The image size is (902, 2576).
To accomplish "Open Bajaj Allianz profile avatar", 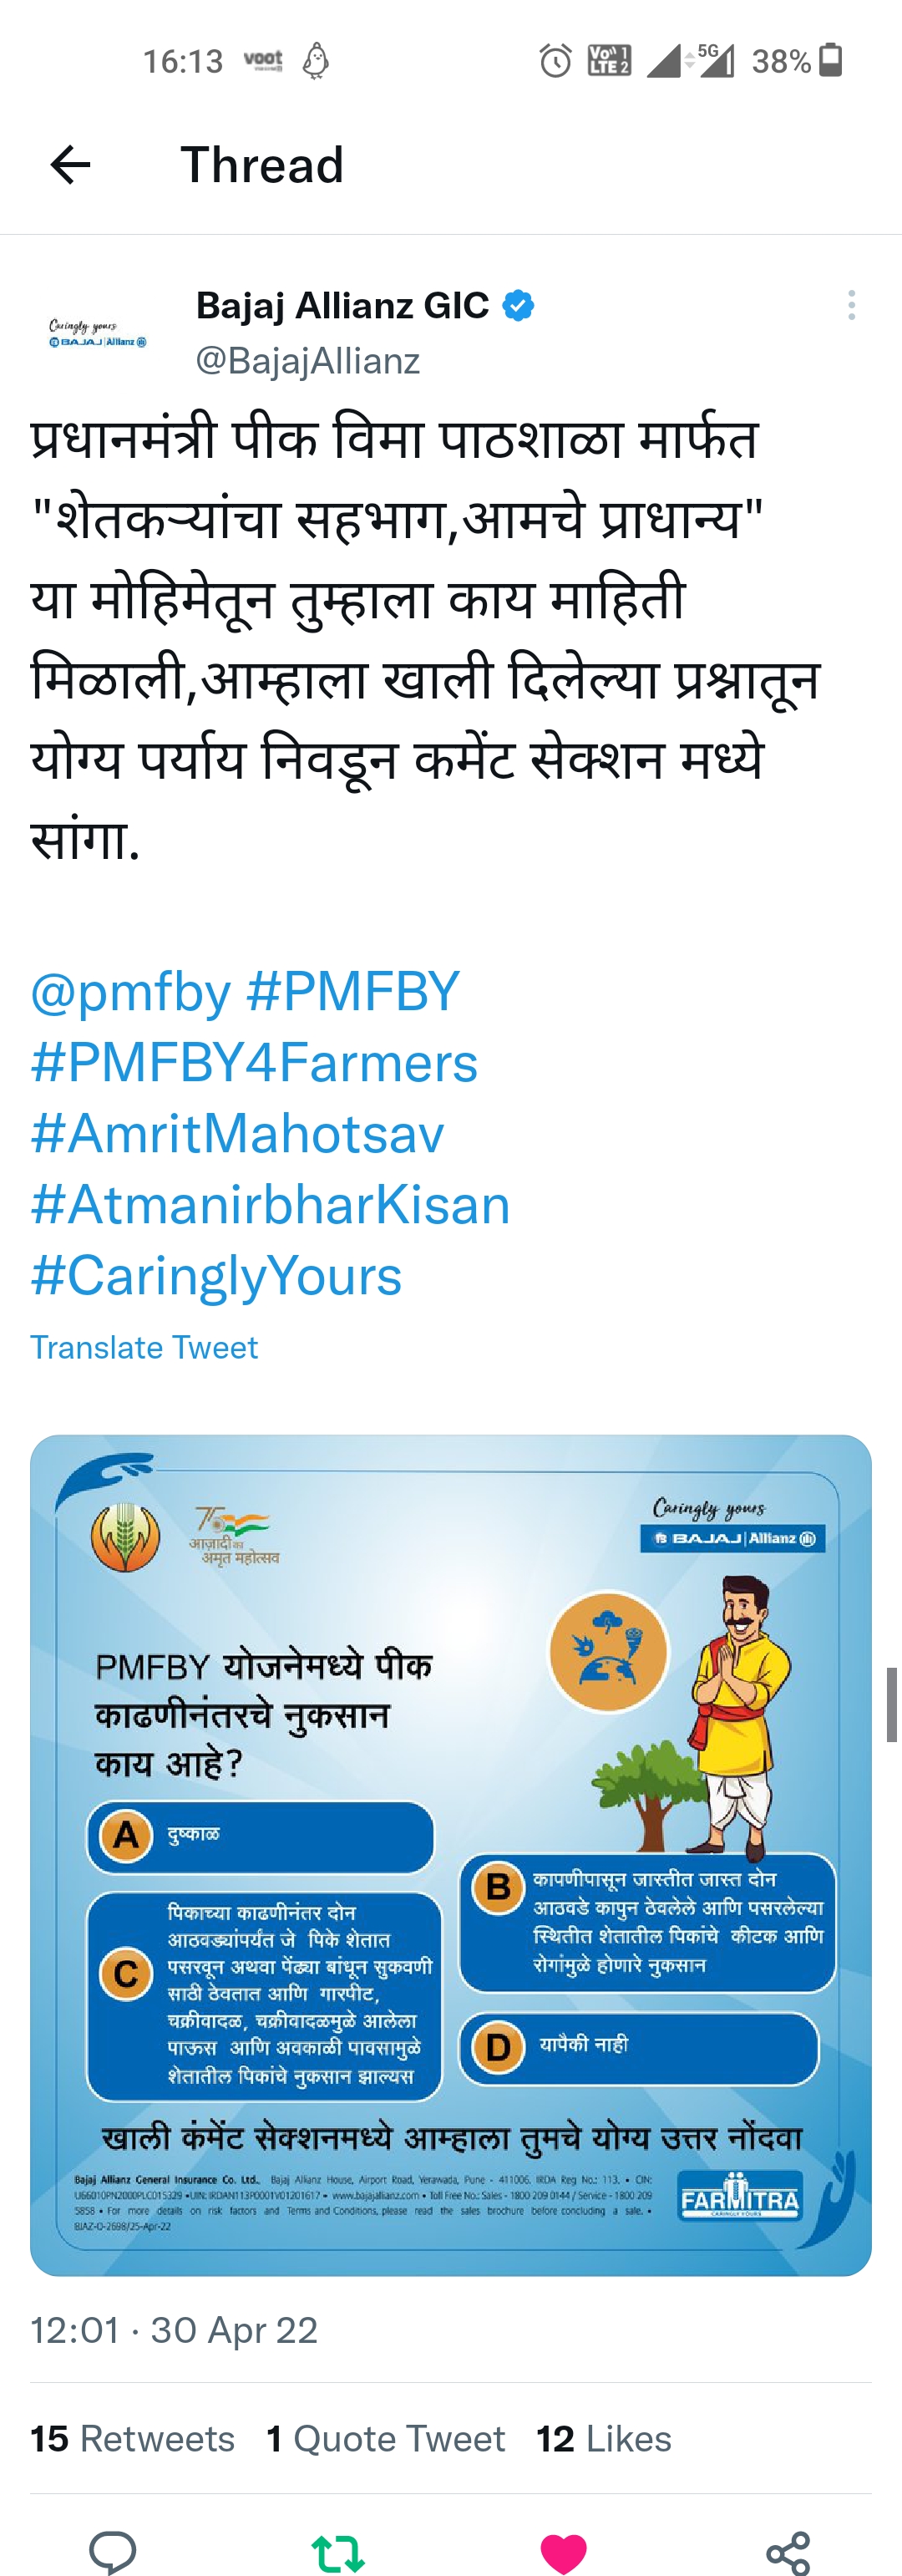I will pos(98,333).
